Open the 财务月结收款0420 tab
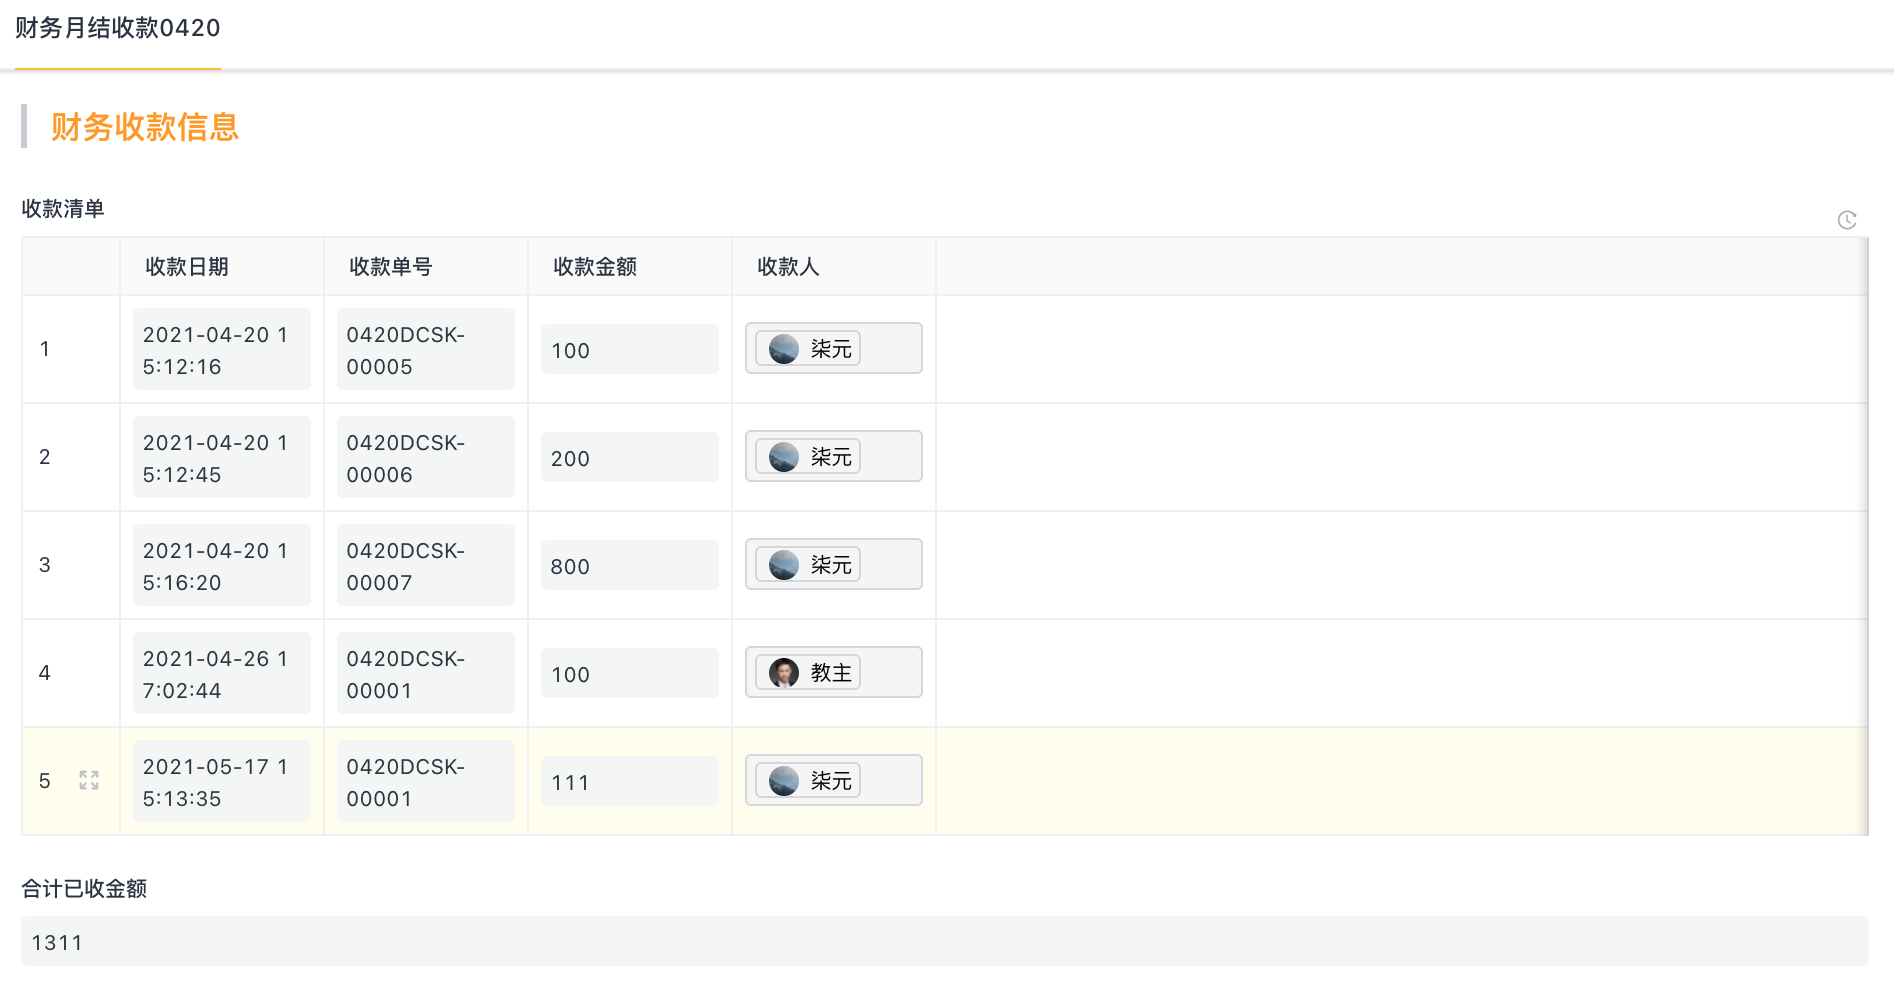The width and height of the screenshot is (1894, 990). pyautogui.click(x=118, y=28)
